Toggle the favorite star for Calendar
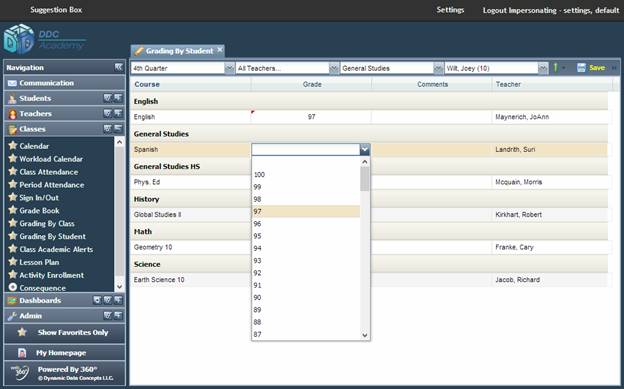Viewport: 624px width, 389px height. tap(13, 146)
